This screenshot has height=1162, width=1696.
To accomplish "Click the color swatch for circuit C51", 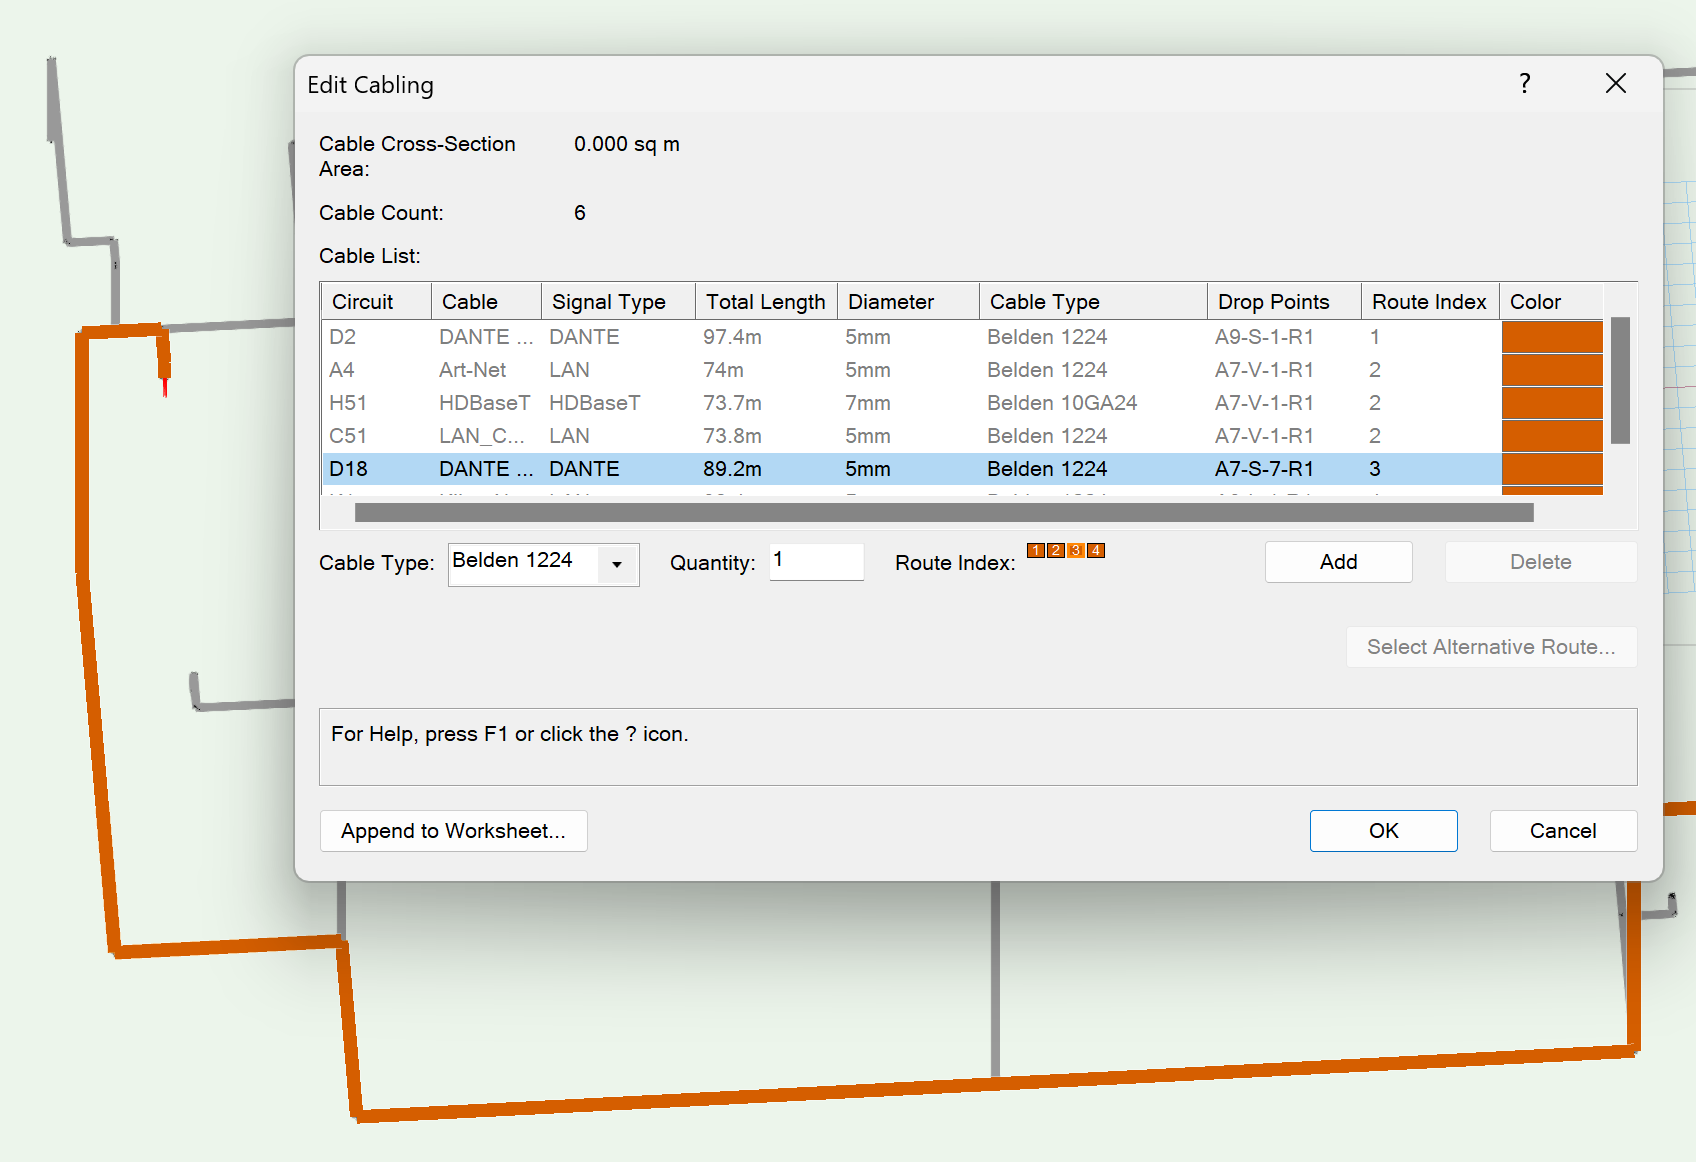I will coord(1551,436).
